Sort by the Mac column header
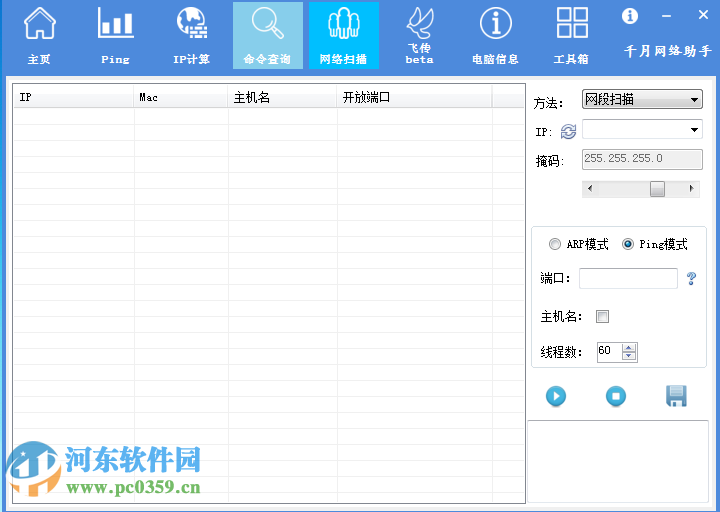The image size is (720, 512). click(181, 97)
